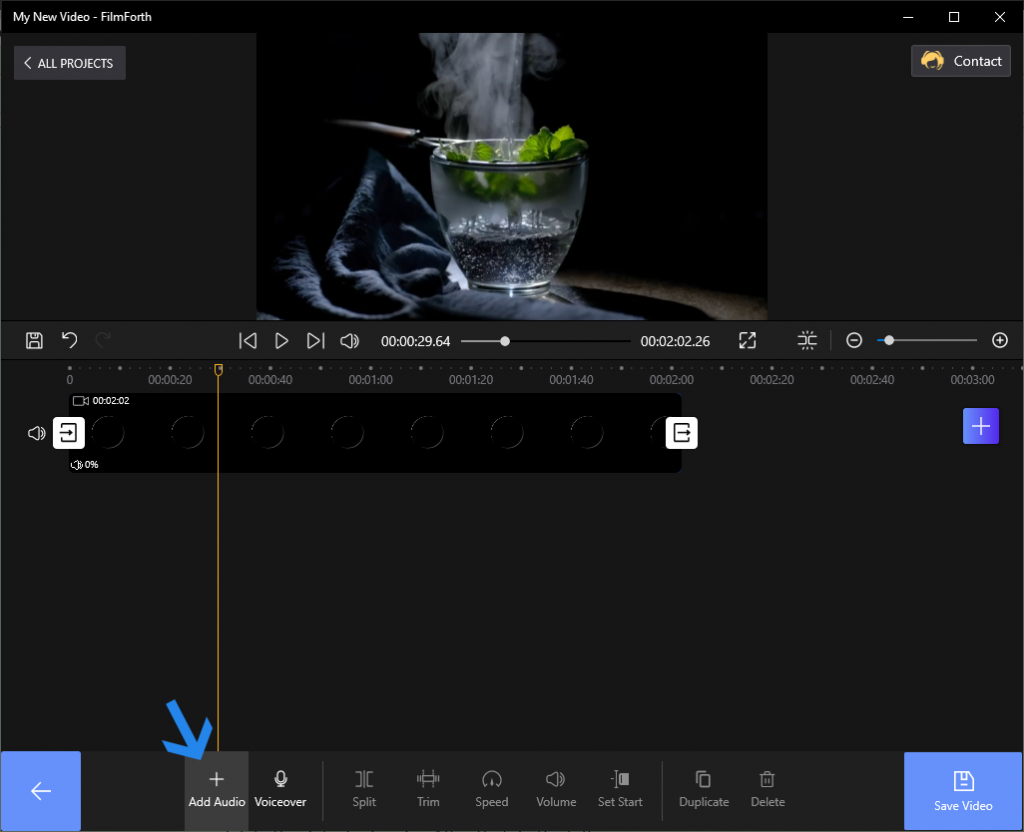Viewport: 1024px width, 832px height.
Task: Open the Speed tool
Action: point(491,790)
